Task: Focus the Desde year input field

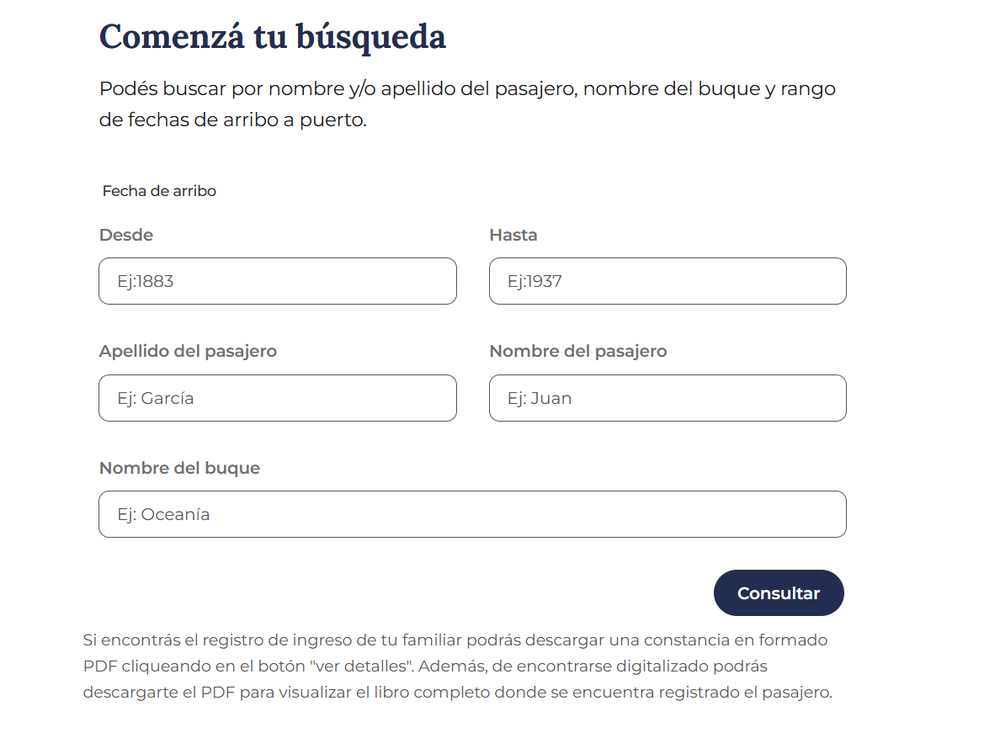Action: coord(277,281)
